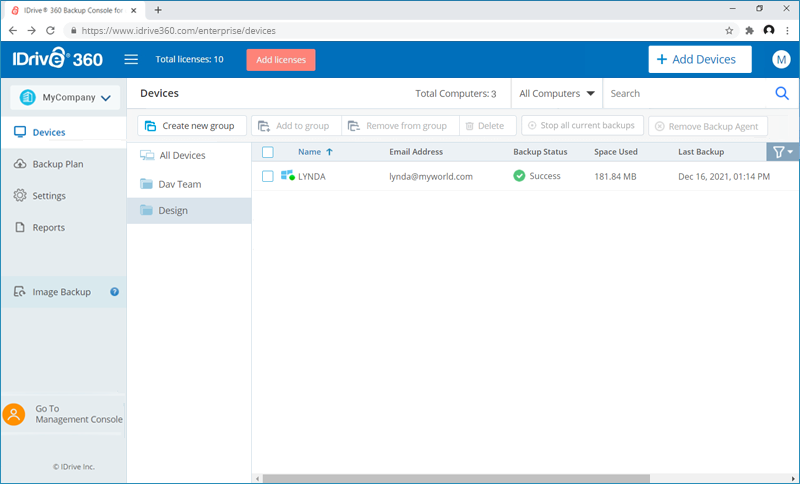The width and height of the screenshot is (800, 484).
Task: Click Add to group
Action: (296, 125)
